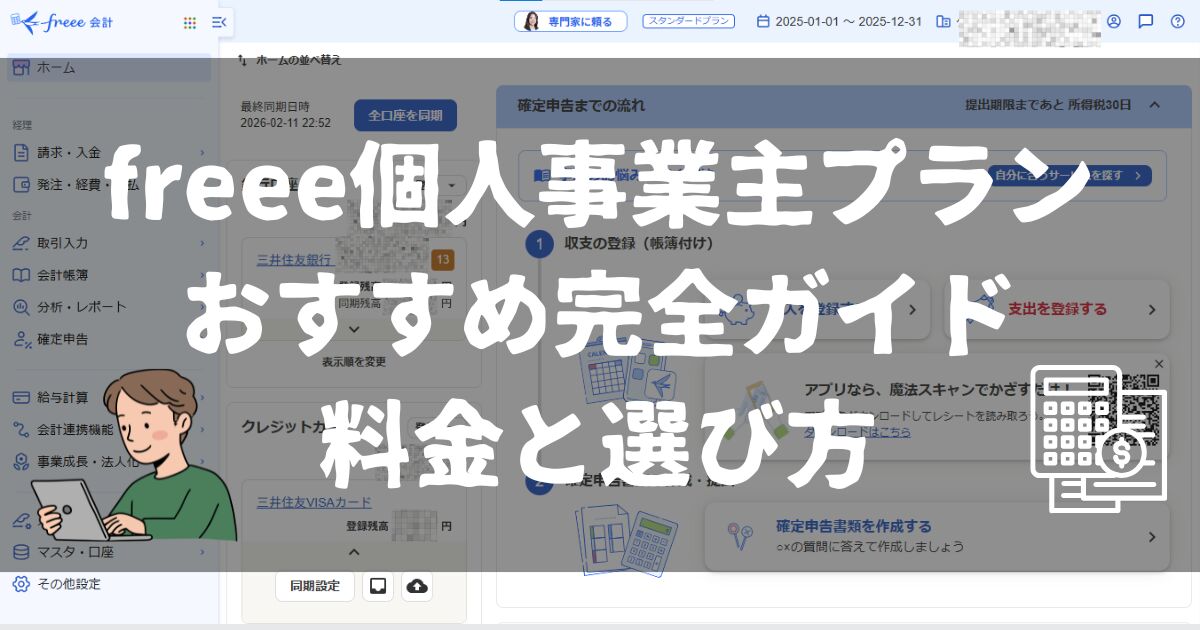Click the ホームの並べ替え sort icon

click(241, 60)
